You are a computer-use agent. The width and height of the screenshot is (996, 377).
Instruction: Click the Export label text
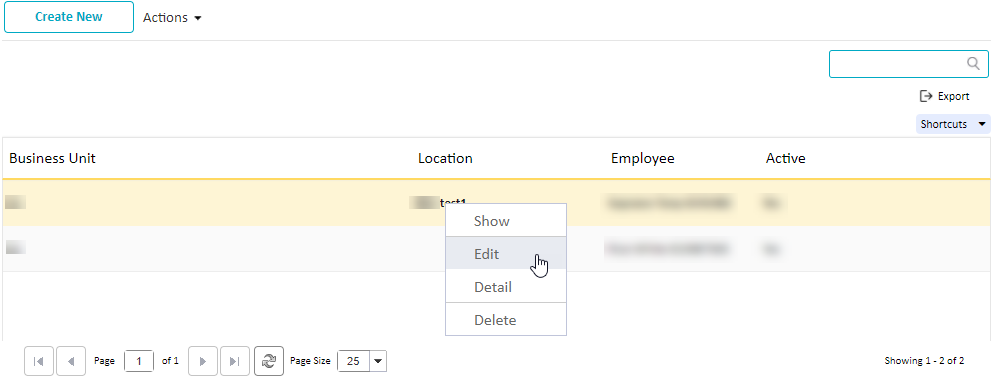953,96
